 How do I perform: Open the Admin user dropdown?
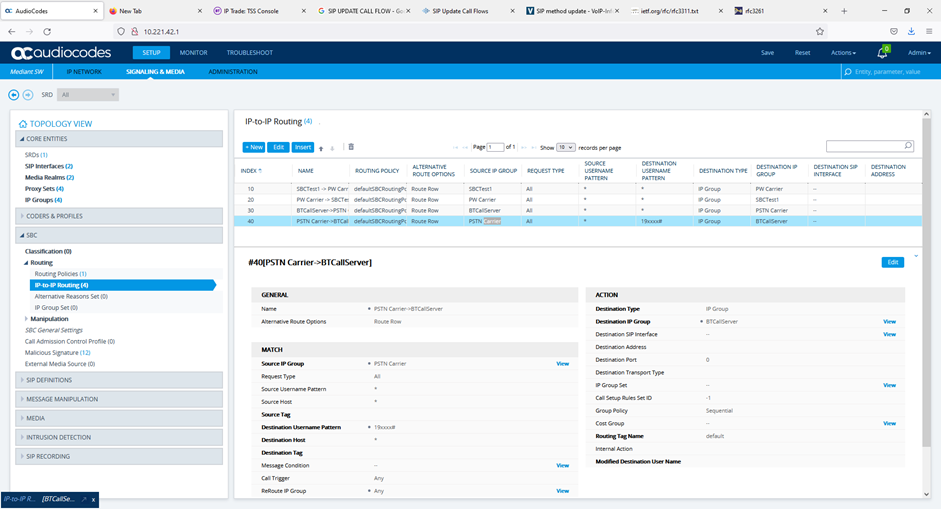coord(919,53)
